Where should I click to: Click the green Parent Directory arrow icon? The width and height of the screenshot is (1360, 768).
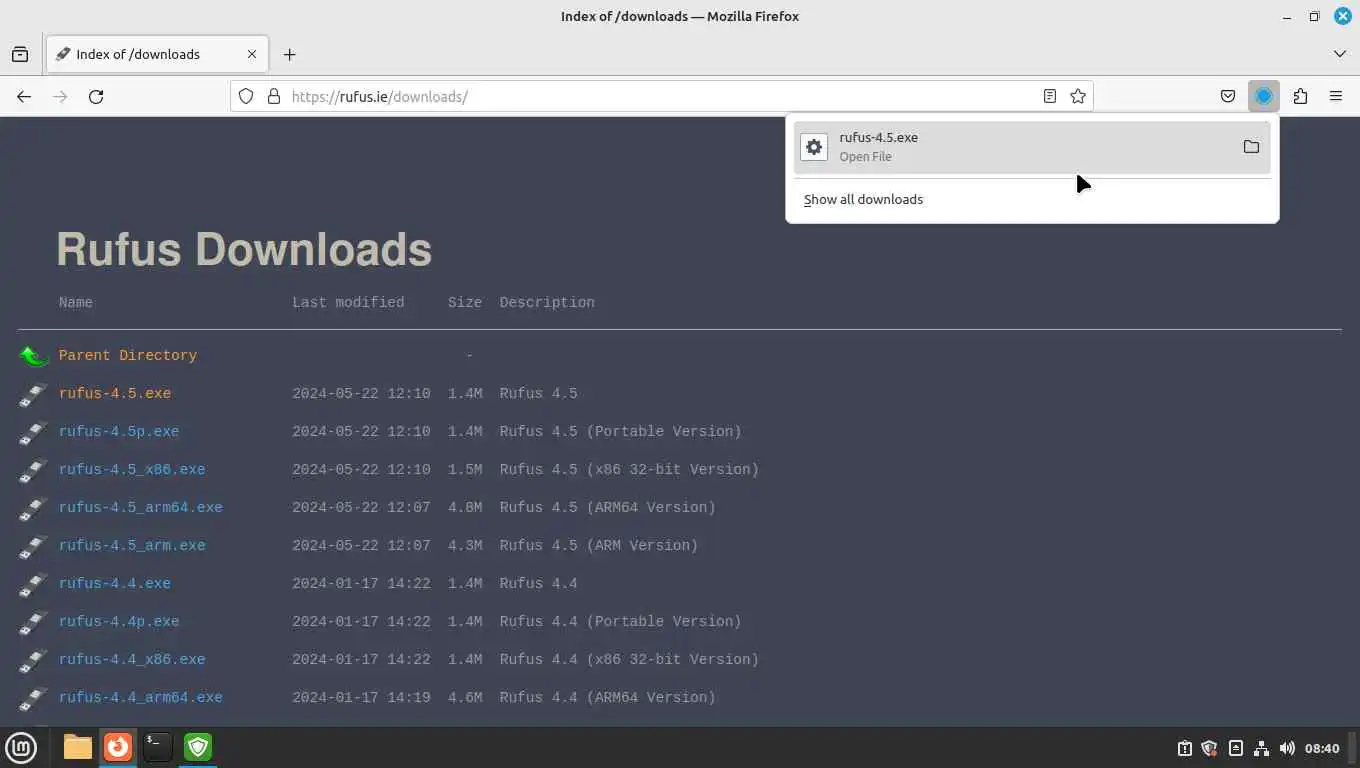33,355
